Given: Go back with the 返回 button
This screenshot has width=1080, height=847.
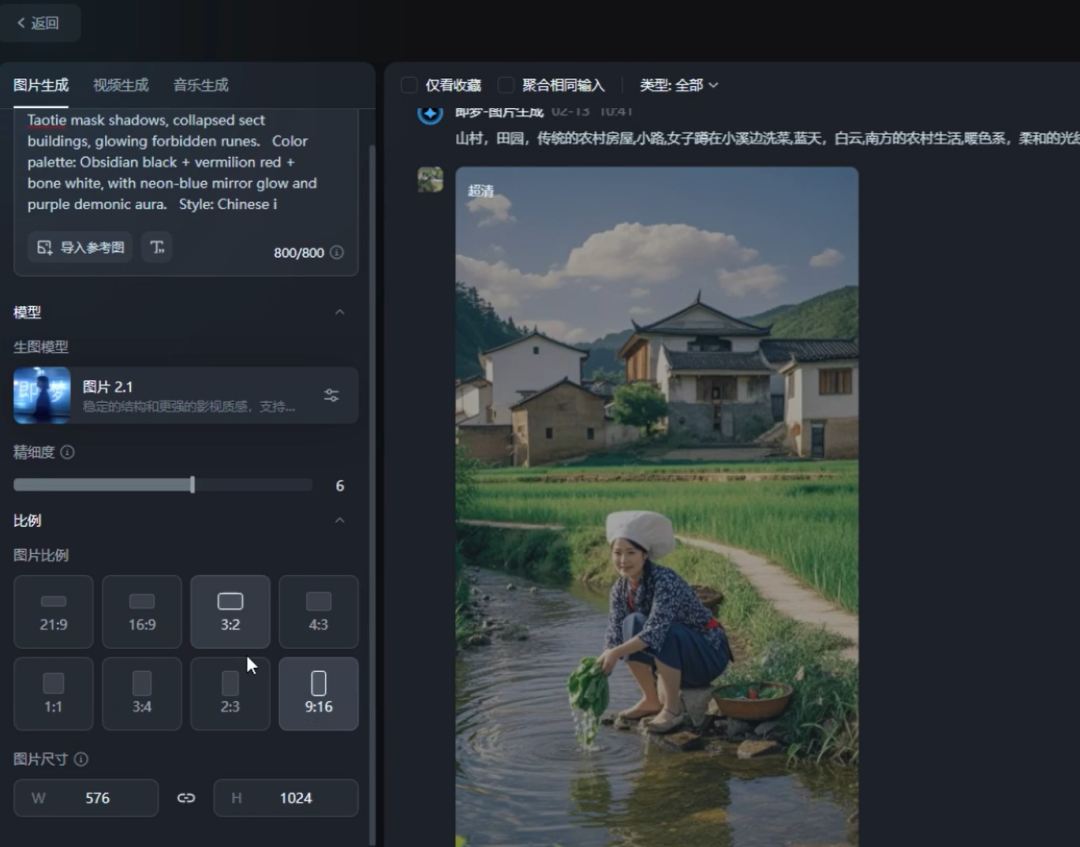Looking at the screenshot, I should [39, 23].
